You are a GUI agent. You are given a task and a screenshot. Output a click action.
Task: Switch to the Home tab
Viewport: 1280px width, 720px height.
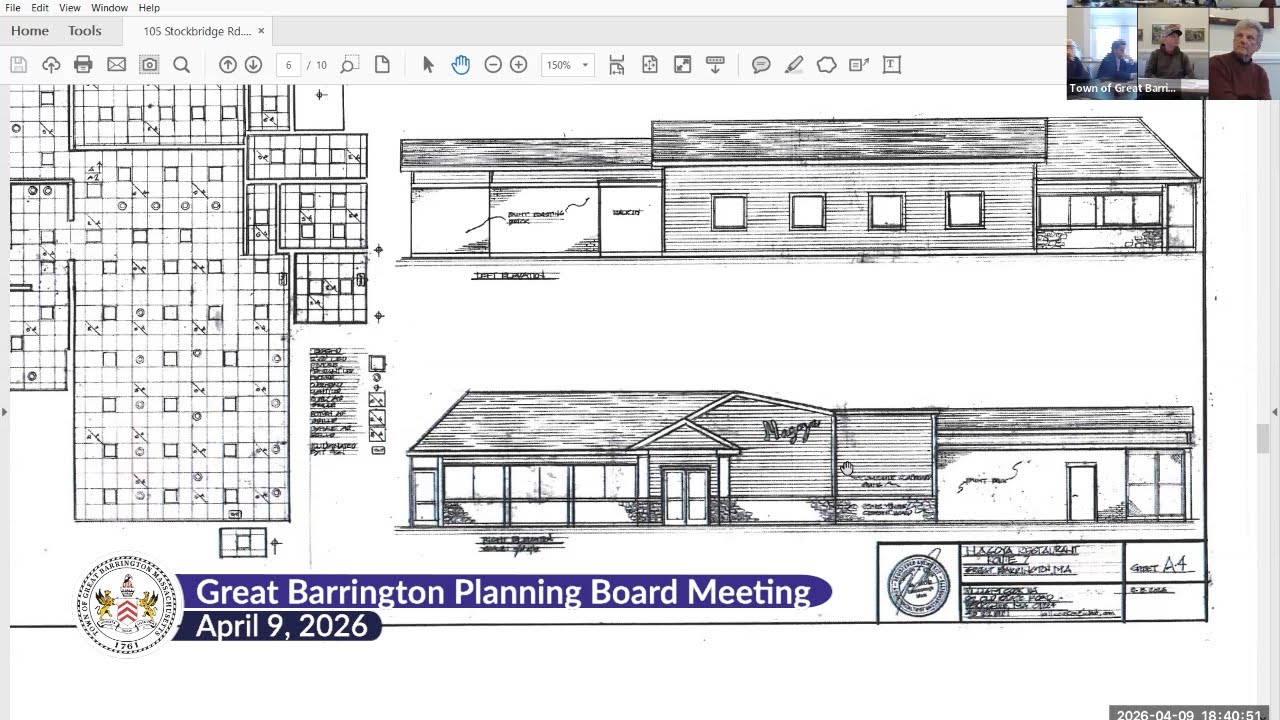30,31
